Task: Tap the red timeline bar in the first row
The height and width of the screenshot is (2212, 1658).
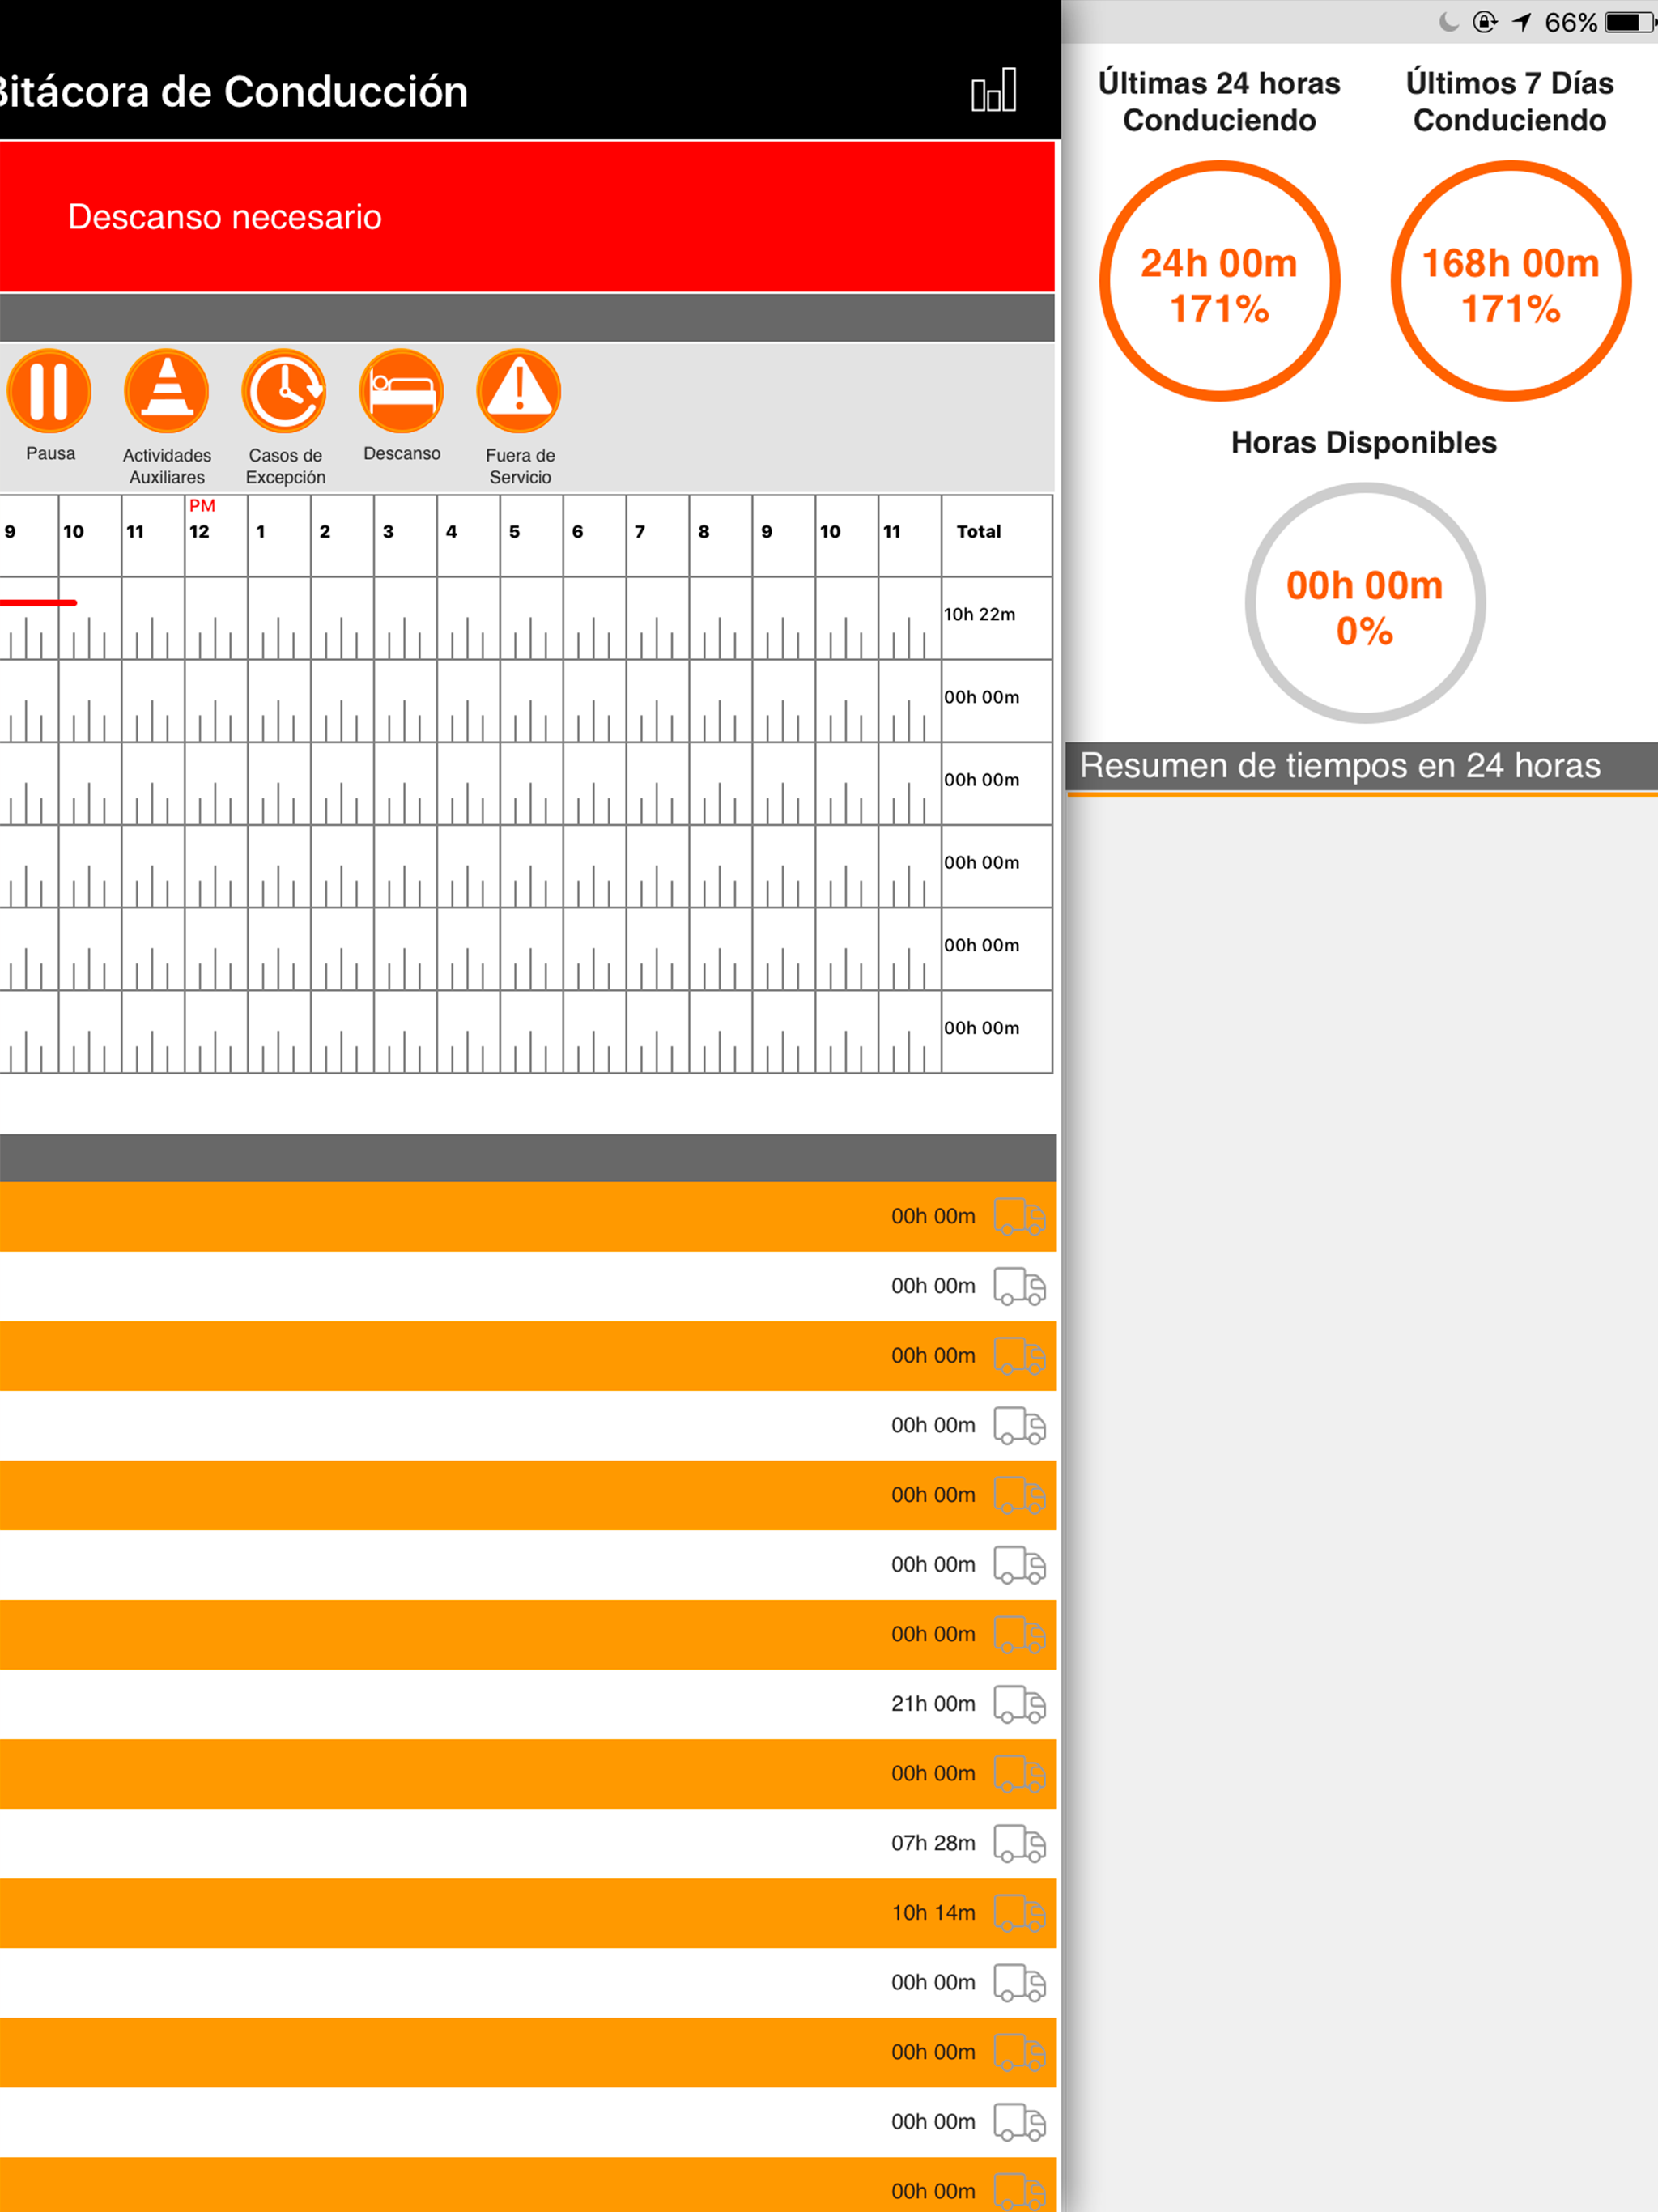Action: tap(38, 603)
